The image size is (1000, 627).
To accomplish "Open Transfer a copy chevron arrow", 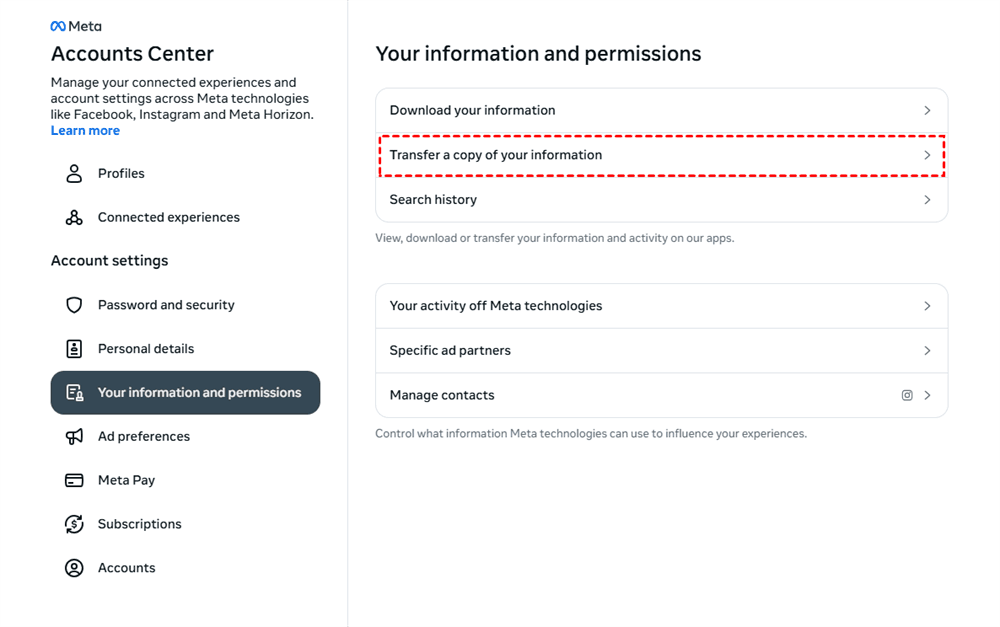I will click(x=927, y=156).
